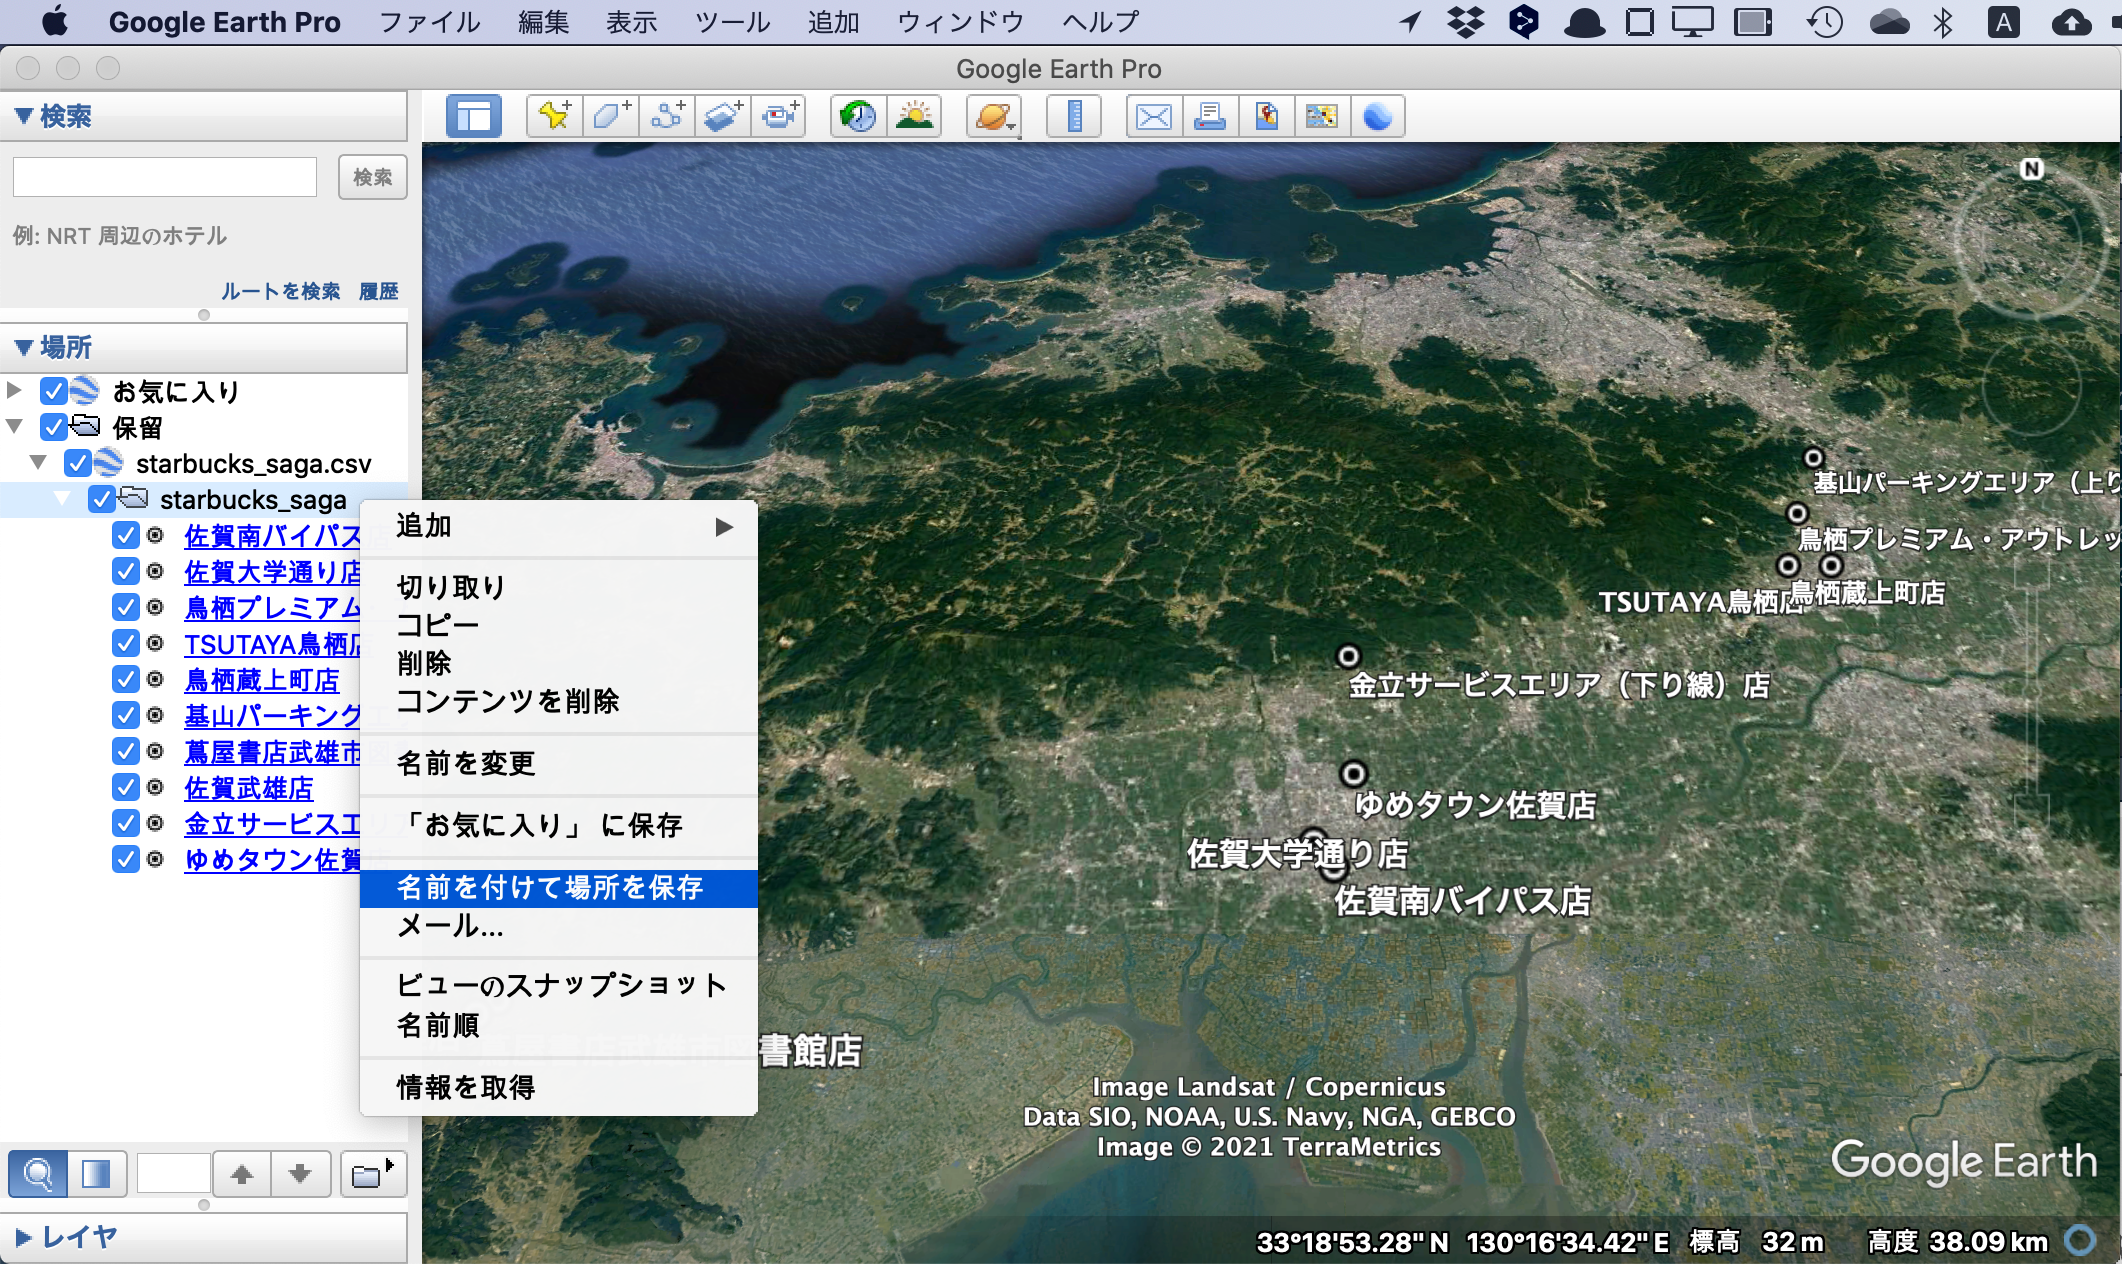This screenshot has height=1264, width=2122.
Task: Move selected item down with arrow
Action: tap(300, 1174)
